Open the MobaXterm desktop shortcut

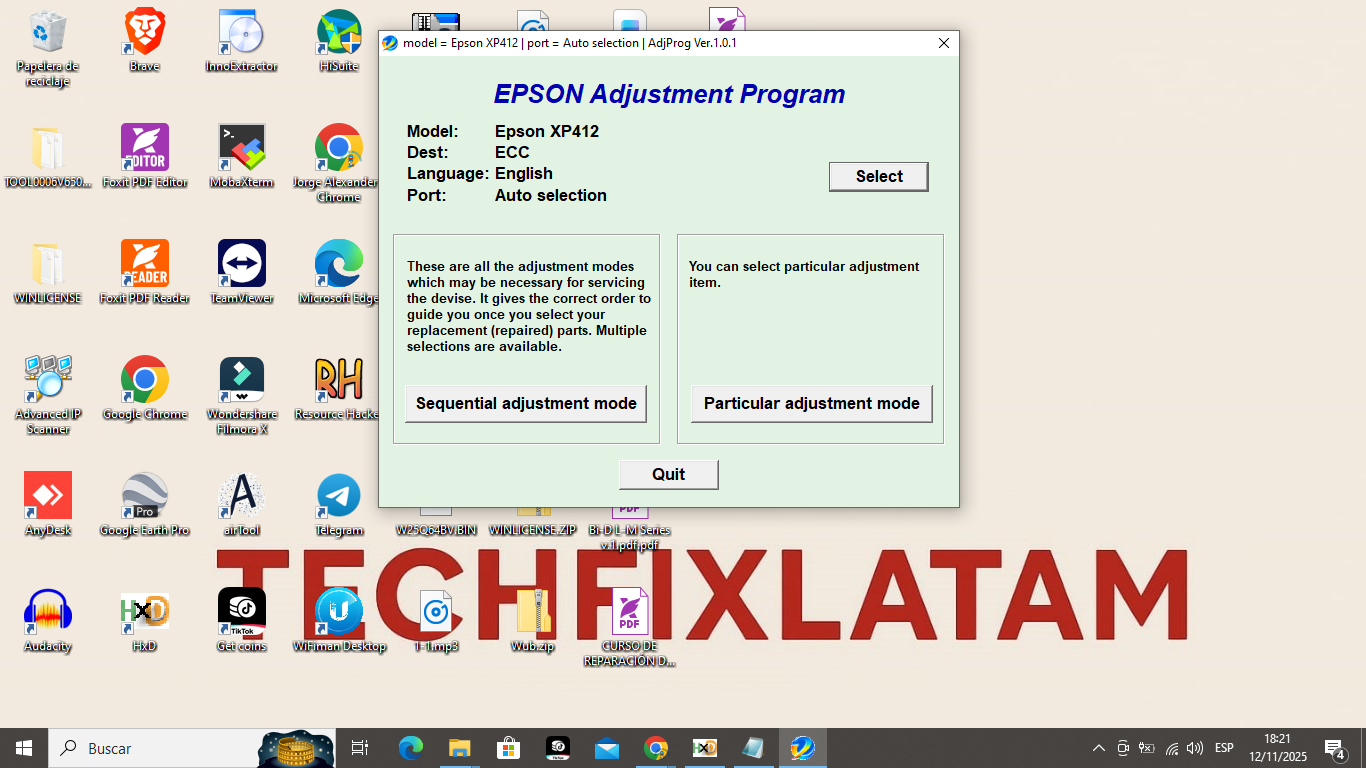pyautogui.click(x=241, y=148)
